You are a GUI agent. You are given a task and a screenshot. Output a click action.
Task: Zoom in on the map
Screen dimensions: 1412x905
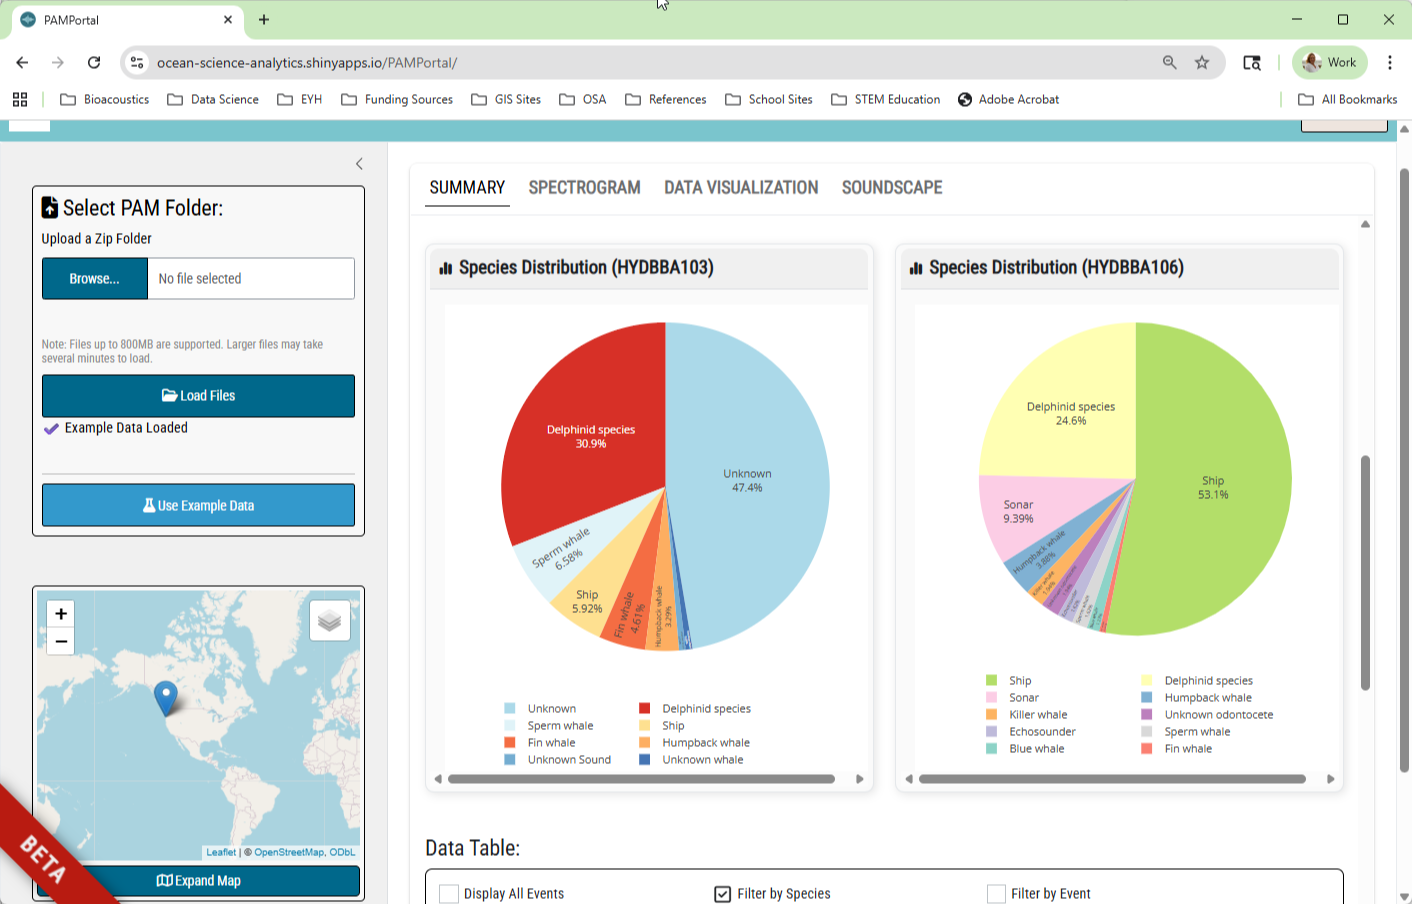[61, 614]
